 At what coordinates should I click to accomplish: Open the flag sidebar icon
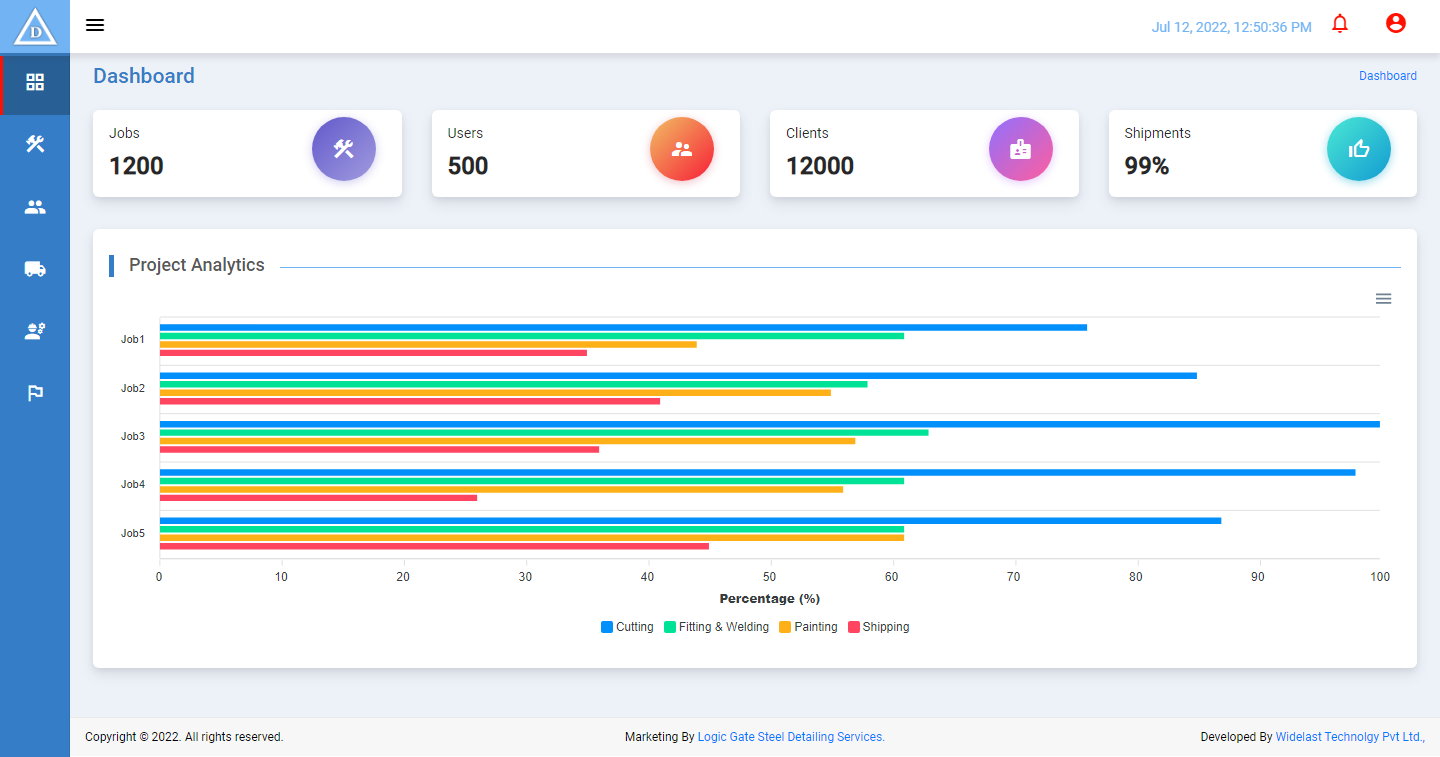(x=35, y=393)
